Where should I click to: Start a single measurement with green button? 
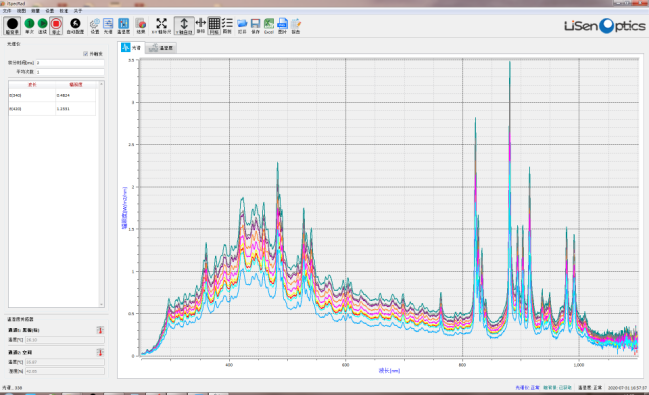point(29,25)
